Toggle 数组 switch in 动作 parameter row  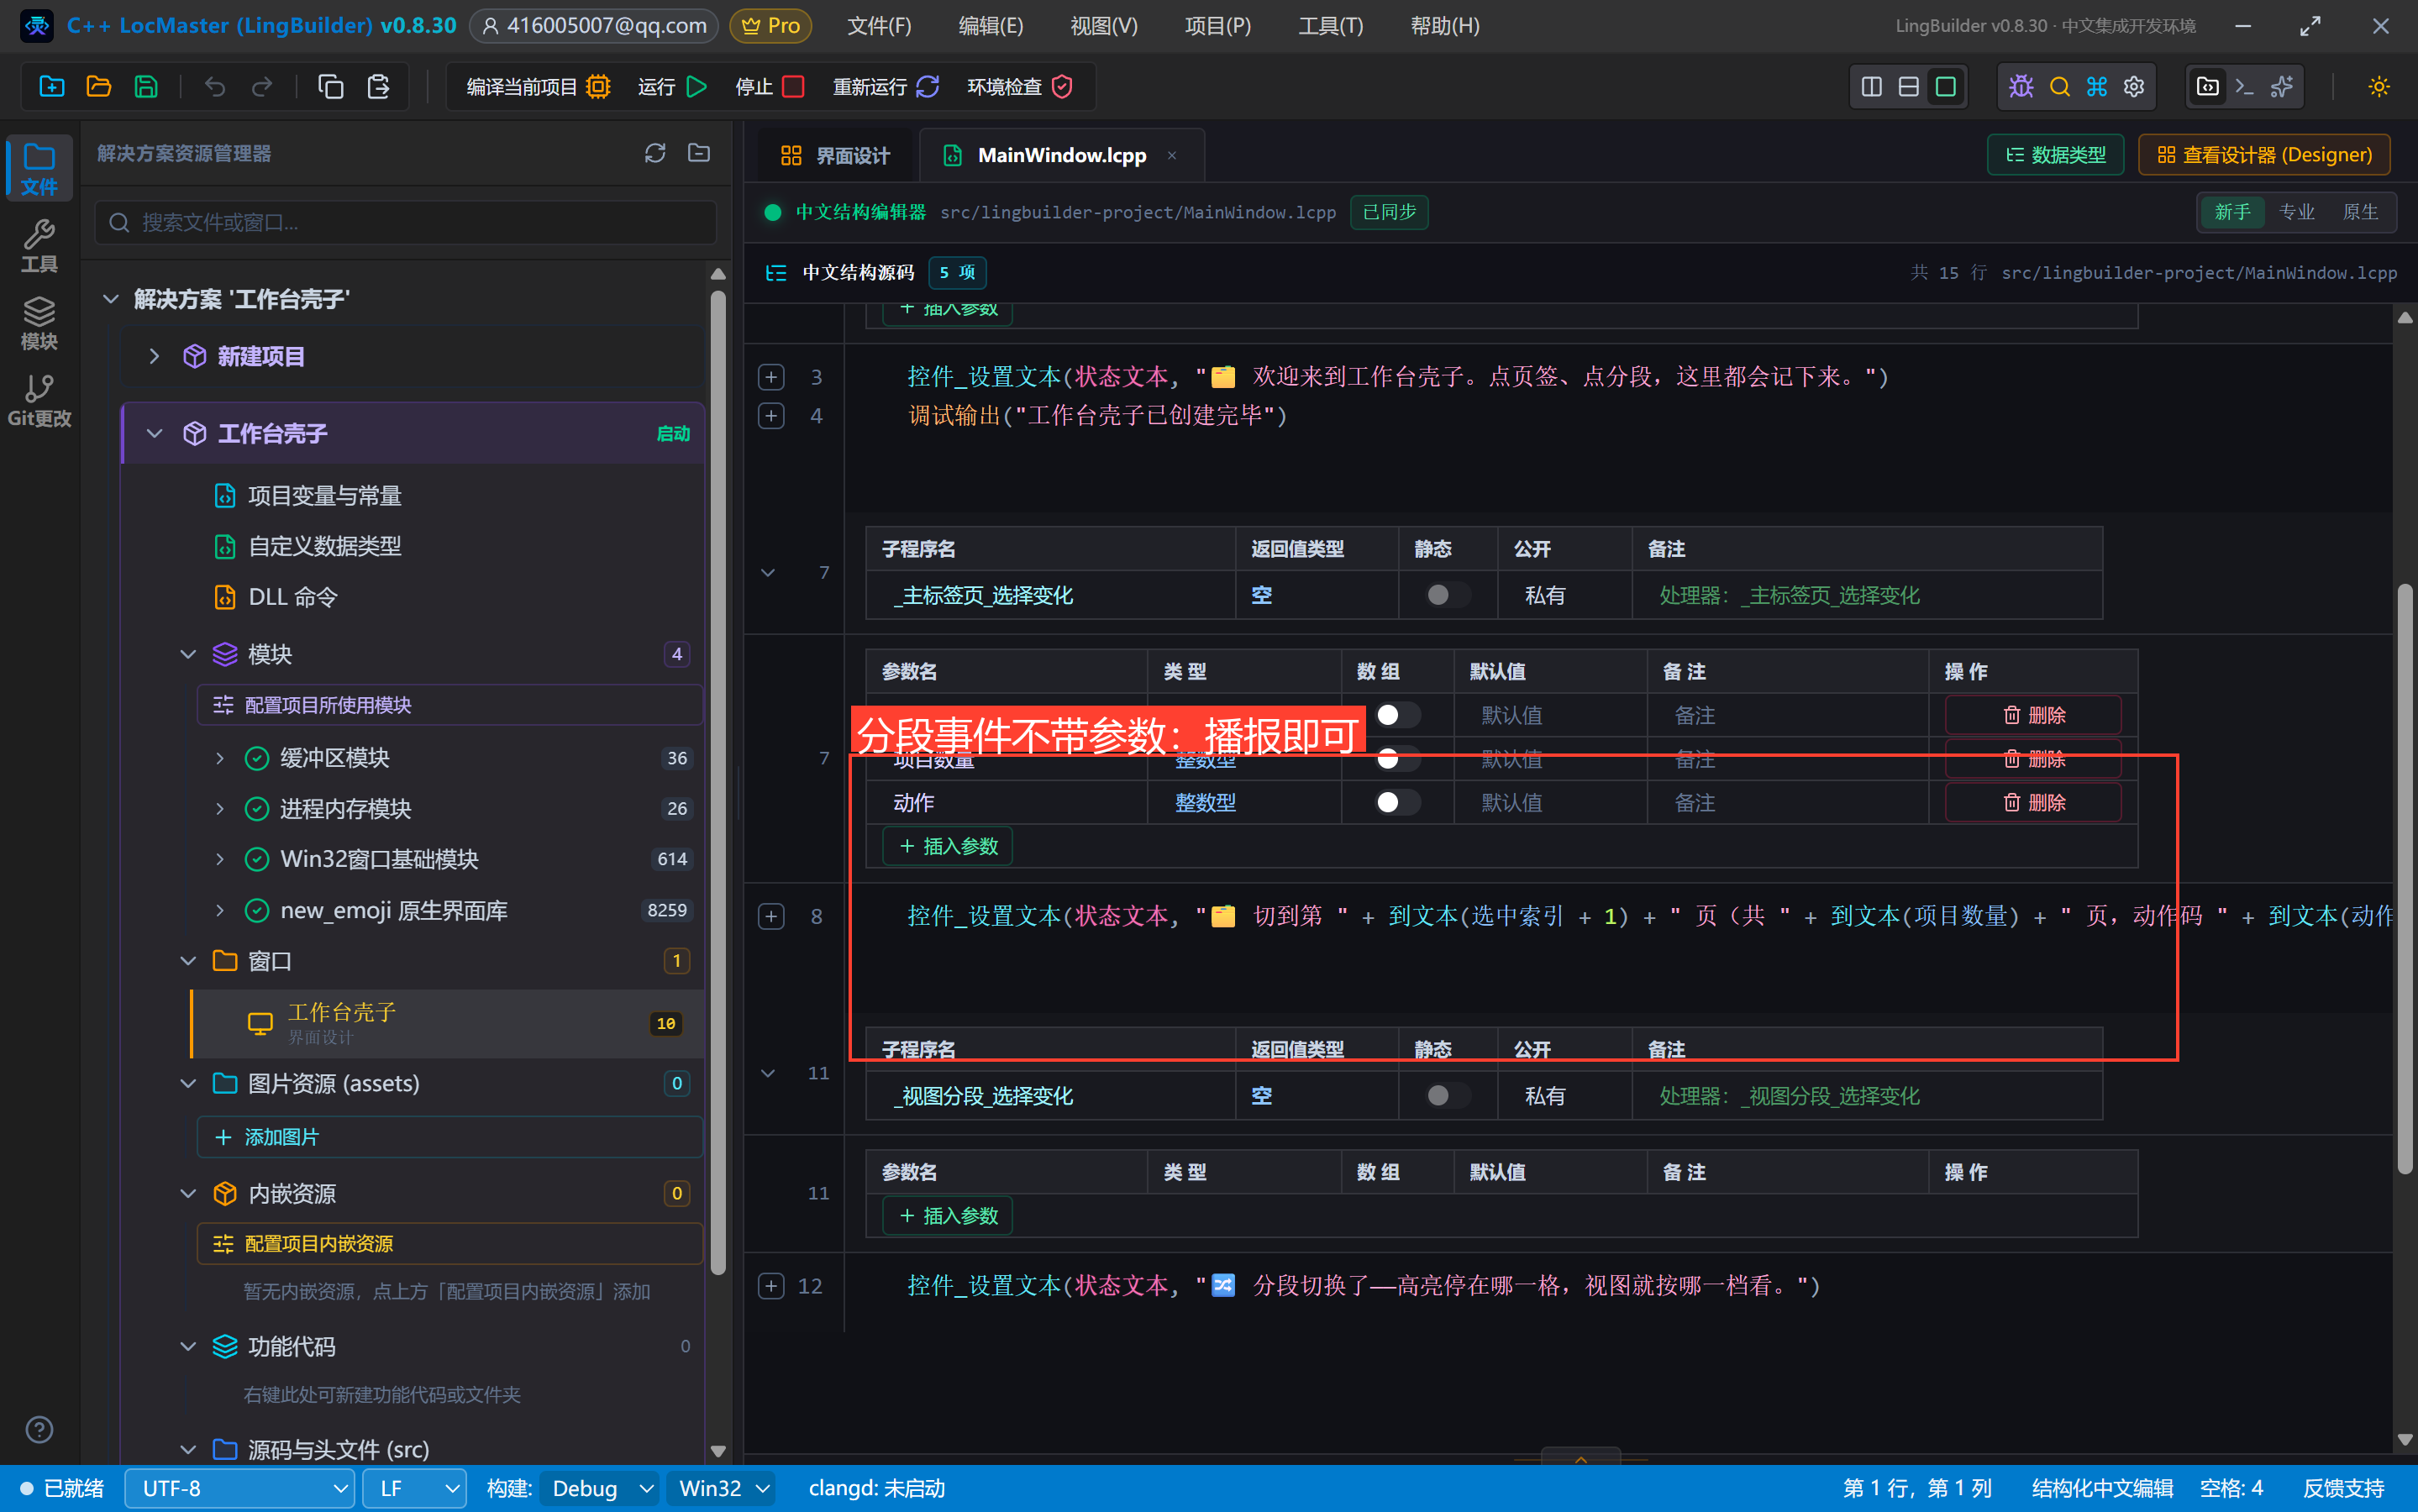click(1396, 802)
